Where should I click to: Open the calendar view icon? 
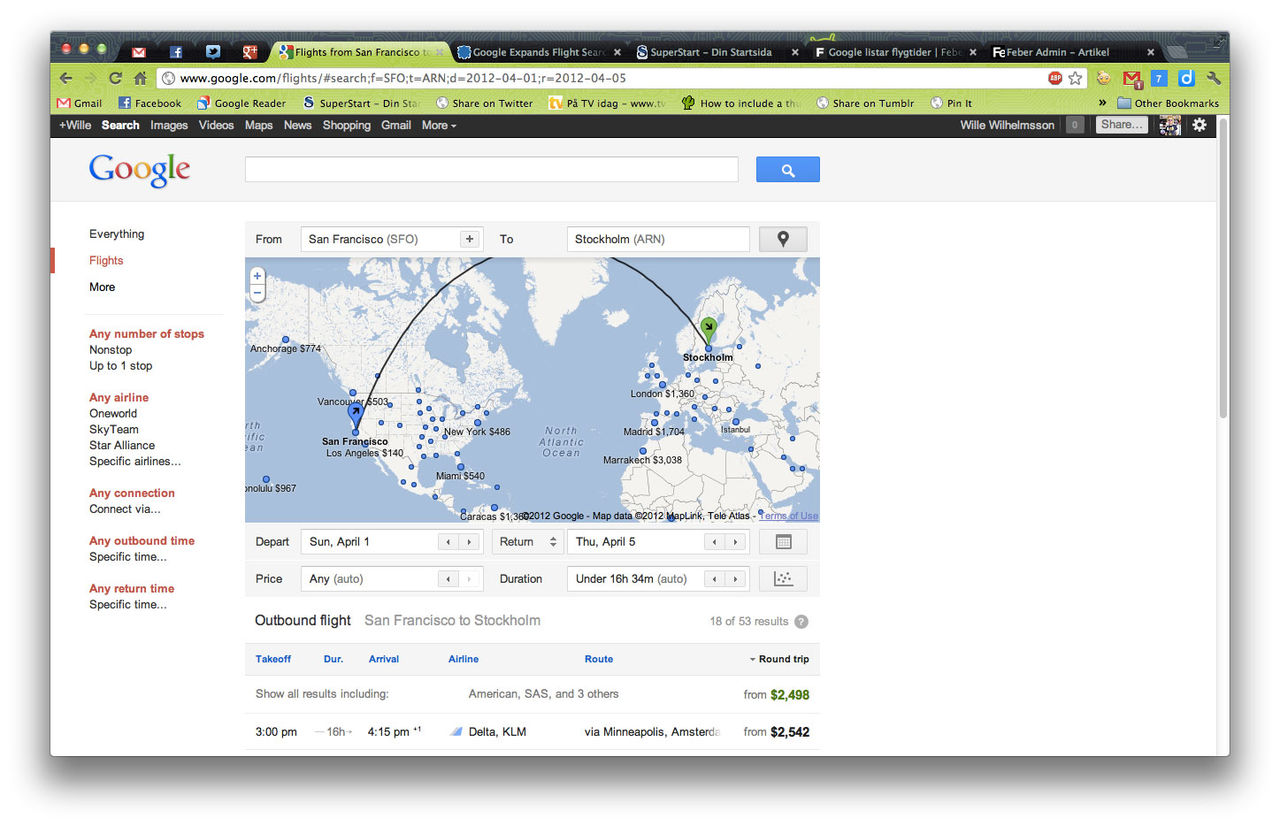click(x=783, y=541)
